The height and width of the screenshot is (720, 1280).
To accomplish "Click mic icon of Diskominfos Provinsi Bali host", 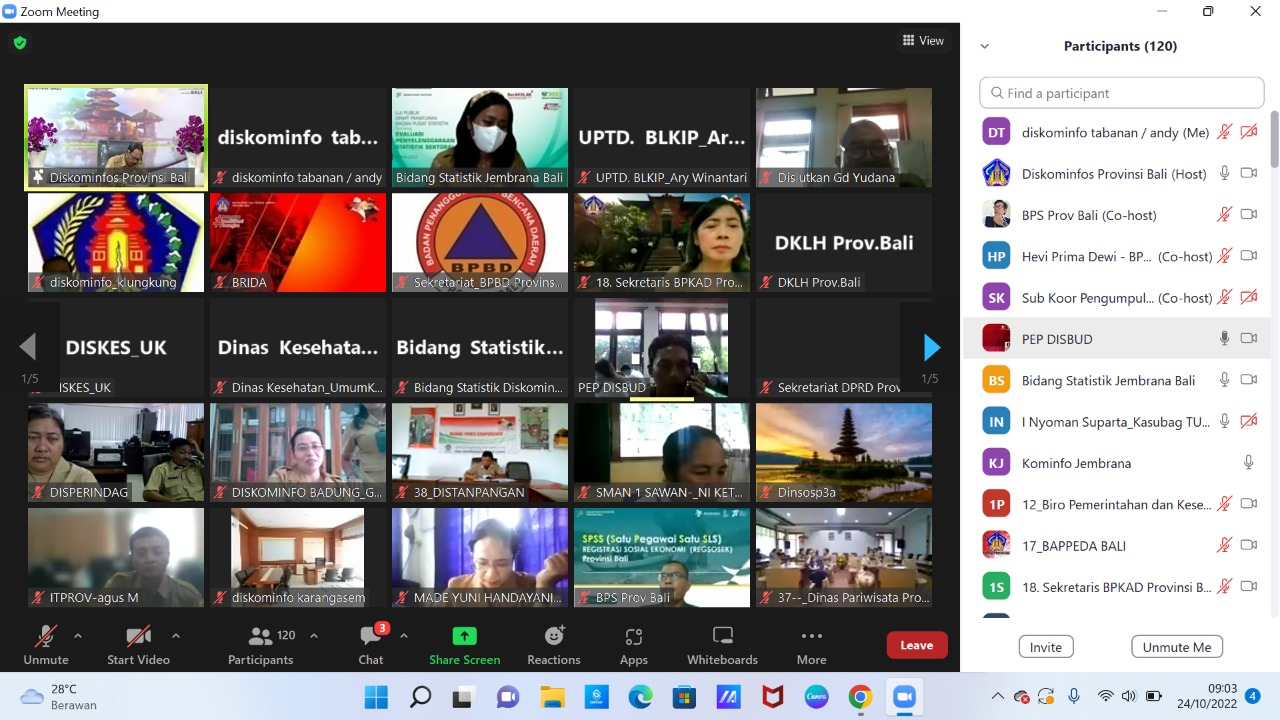I will pos(1224,173).
